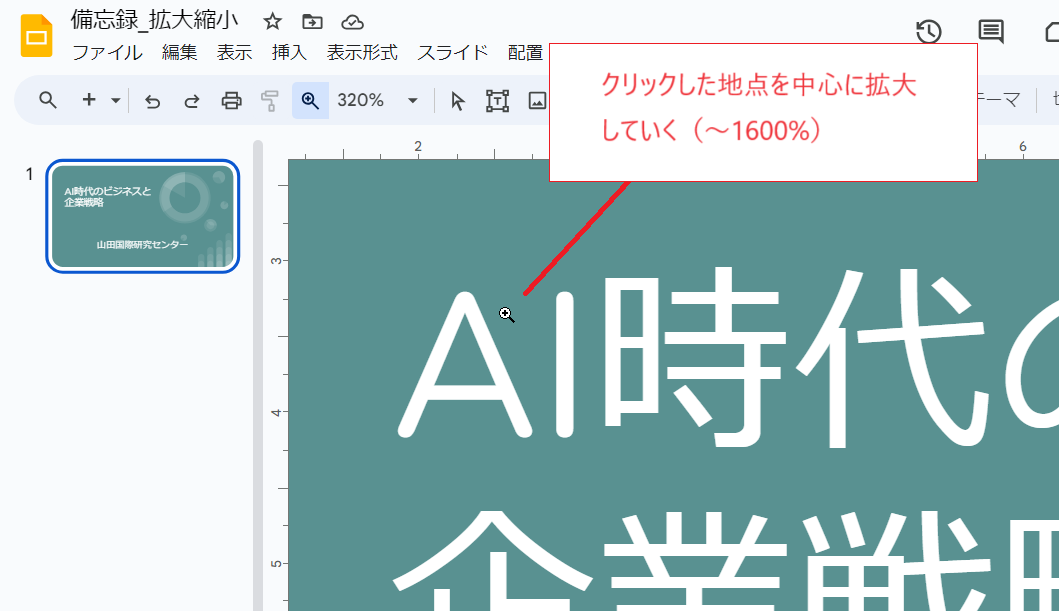Image resolution: width=1059 pixels, height=611 pixels.
Task: Click the filmstrip vertical scrollbar
Action: coord(257,375)
